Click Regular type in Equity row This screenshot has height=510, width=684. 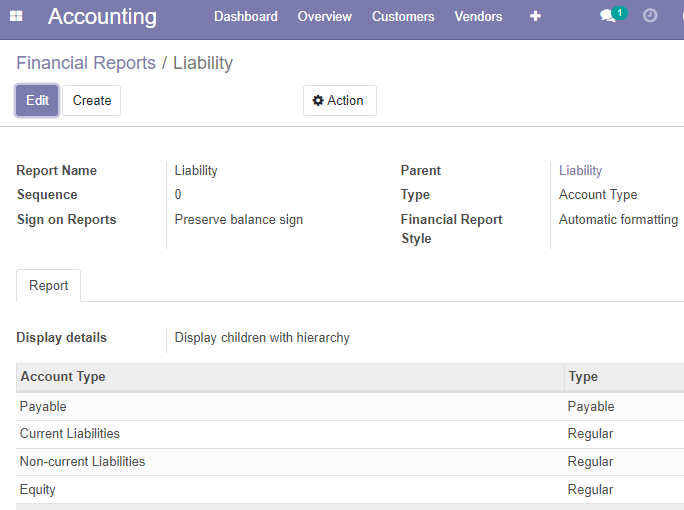coord(590,489)
